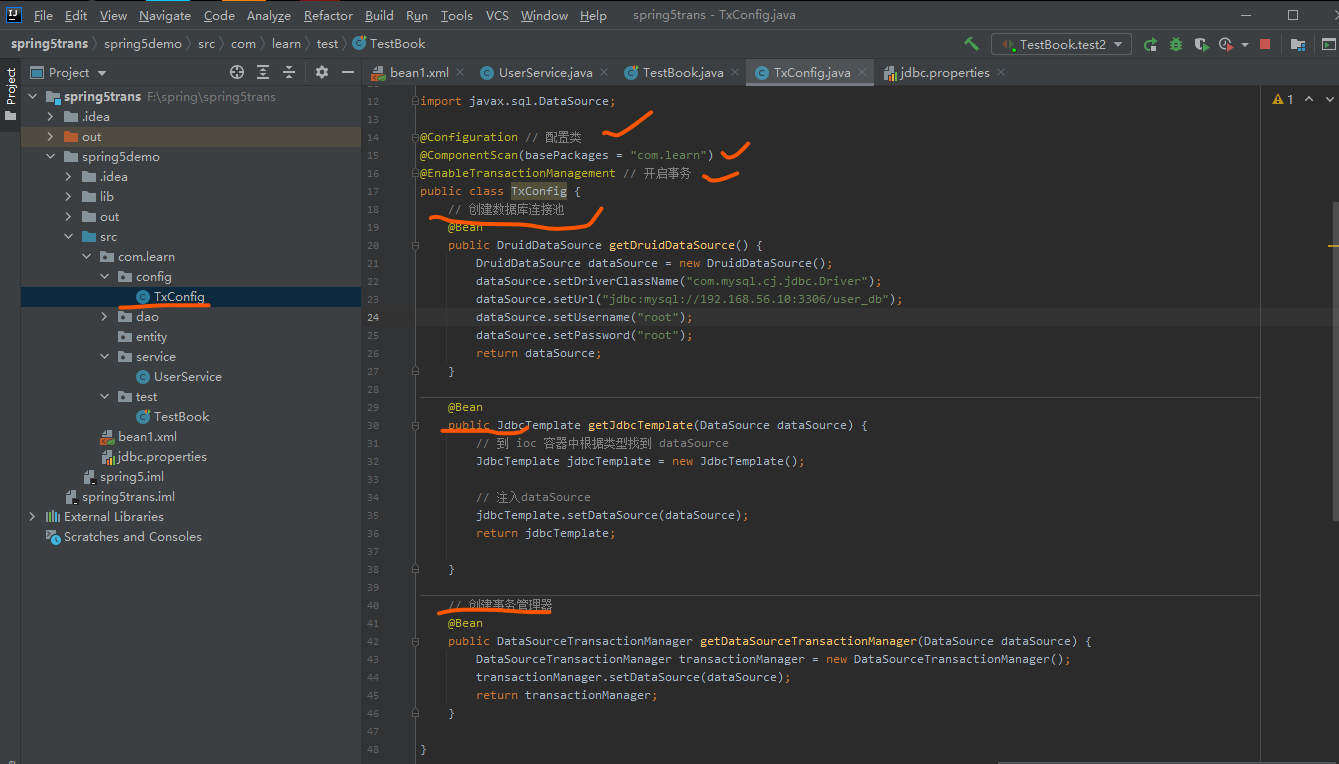Open the VCS menu
Screen dimensions: 1339x764
pyautogui.click(x=497, y=15)
